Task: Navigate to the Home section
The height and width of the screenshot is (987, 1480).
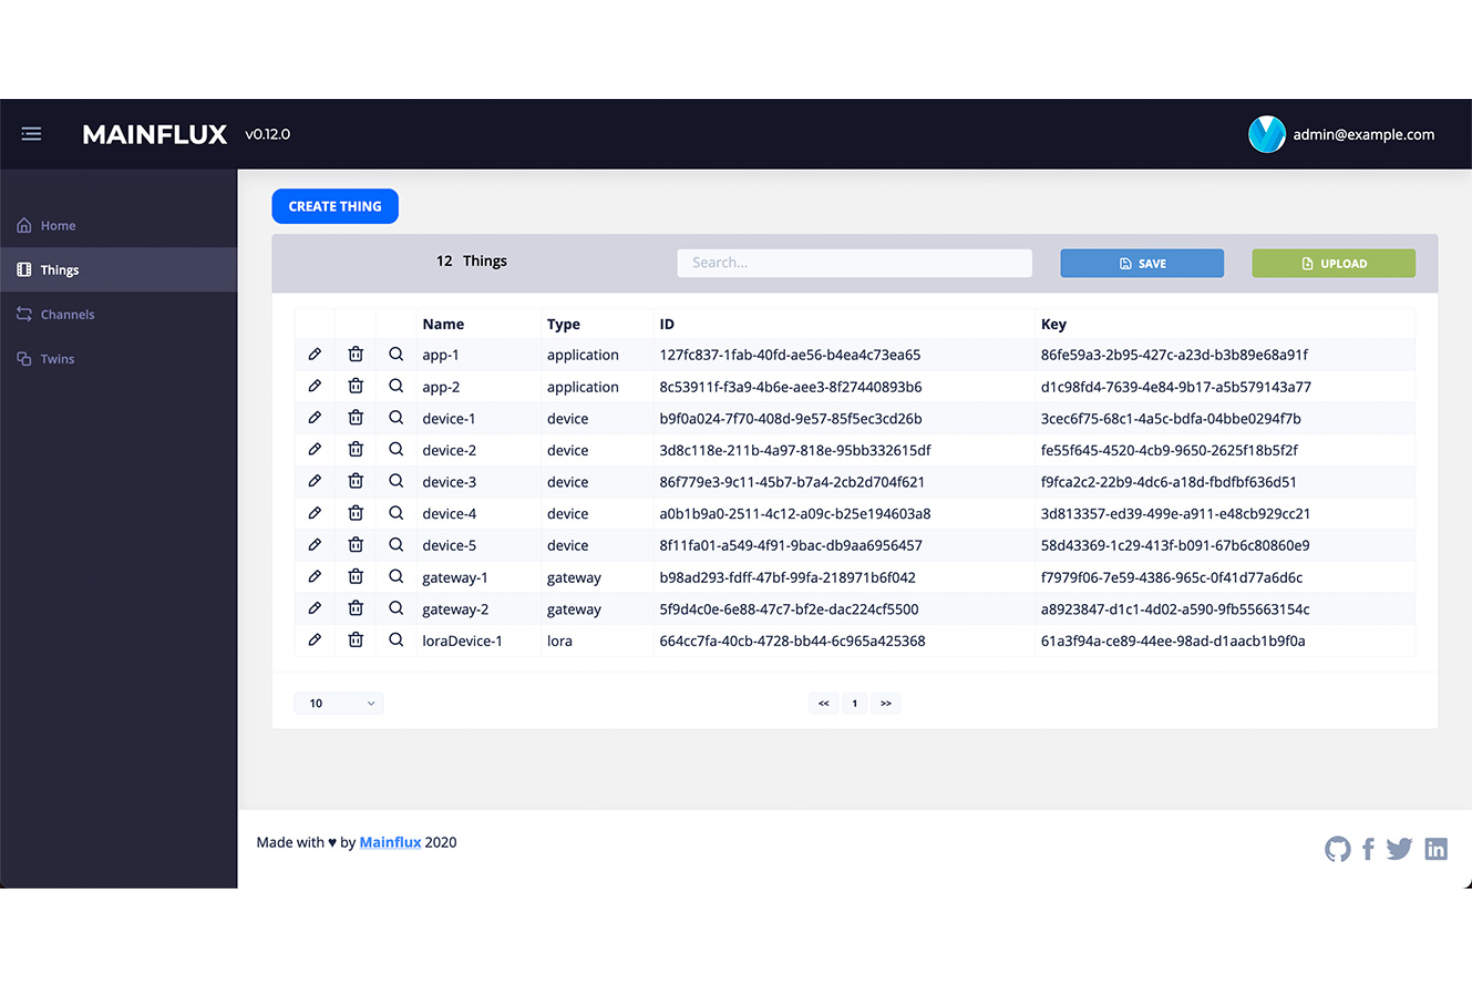Action: click(x=59, y=225)
